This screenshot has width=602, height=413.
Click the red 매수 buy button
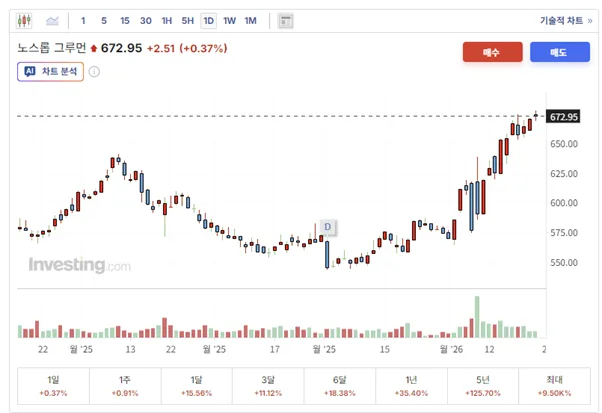[493, 52]
